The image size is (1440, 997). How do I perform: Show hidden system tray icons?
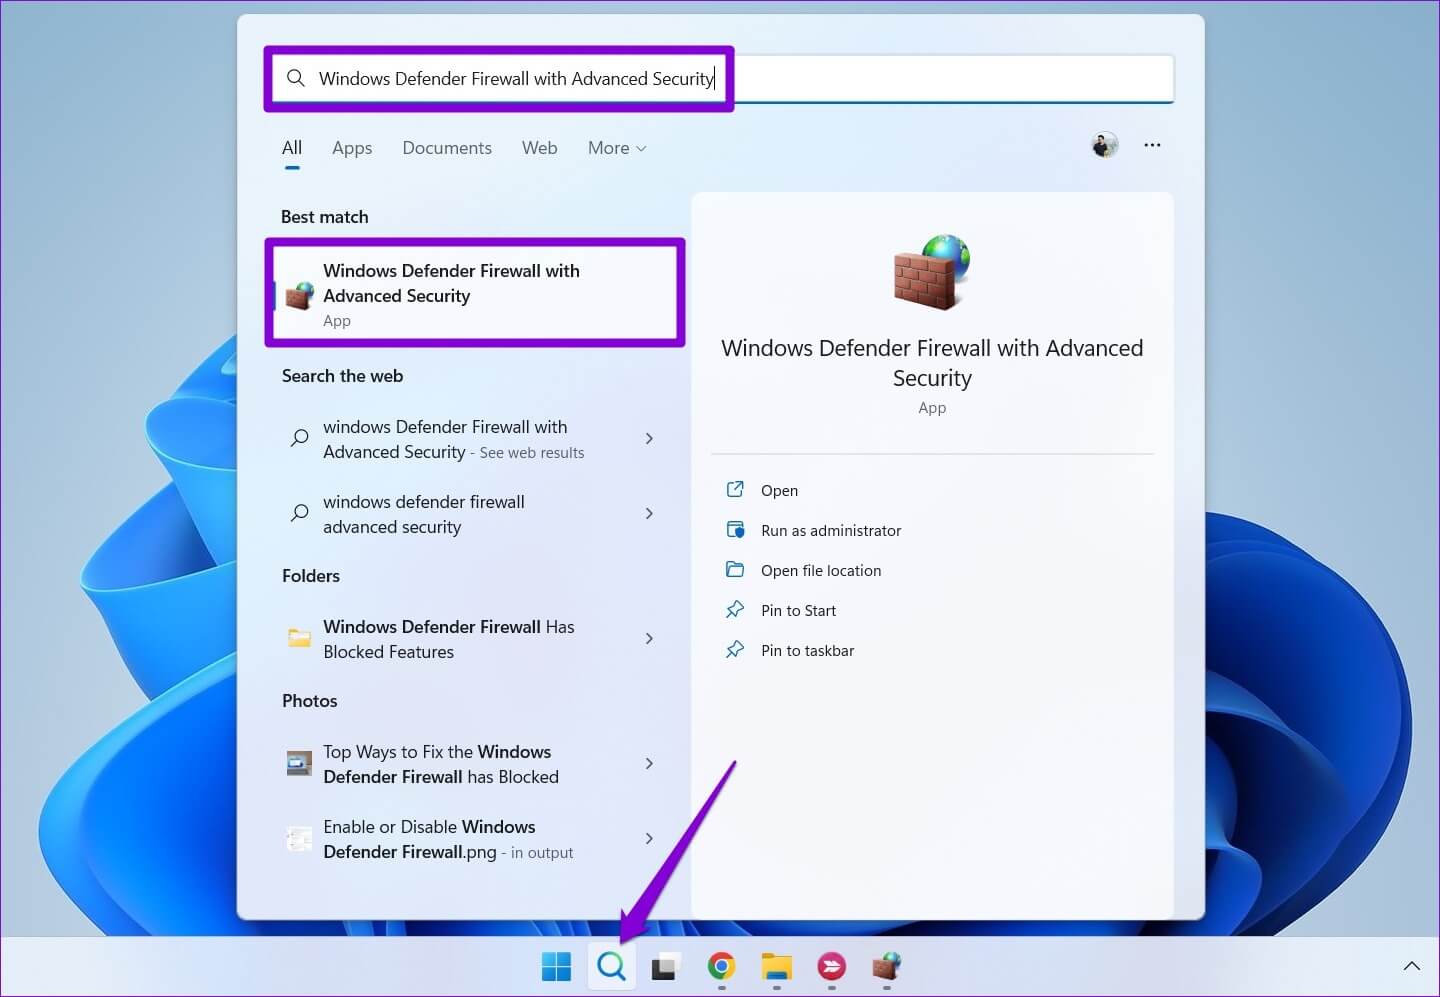click(x=1411, y=966)
